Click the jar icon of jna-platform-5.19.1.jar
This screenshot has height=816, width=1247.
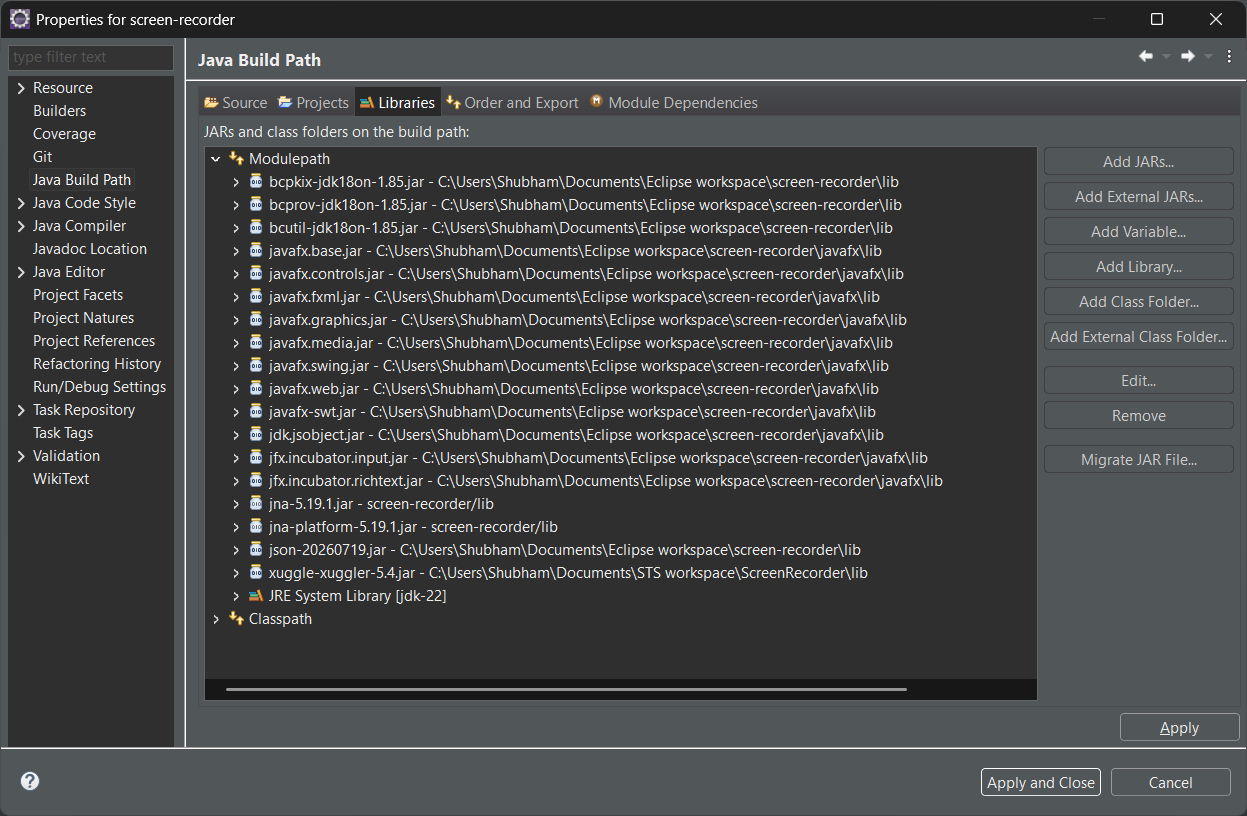tap(256, 527)
